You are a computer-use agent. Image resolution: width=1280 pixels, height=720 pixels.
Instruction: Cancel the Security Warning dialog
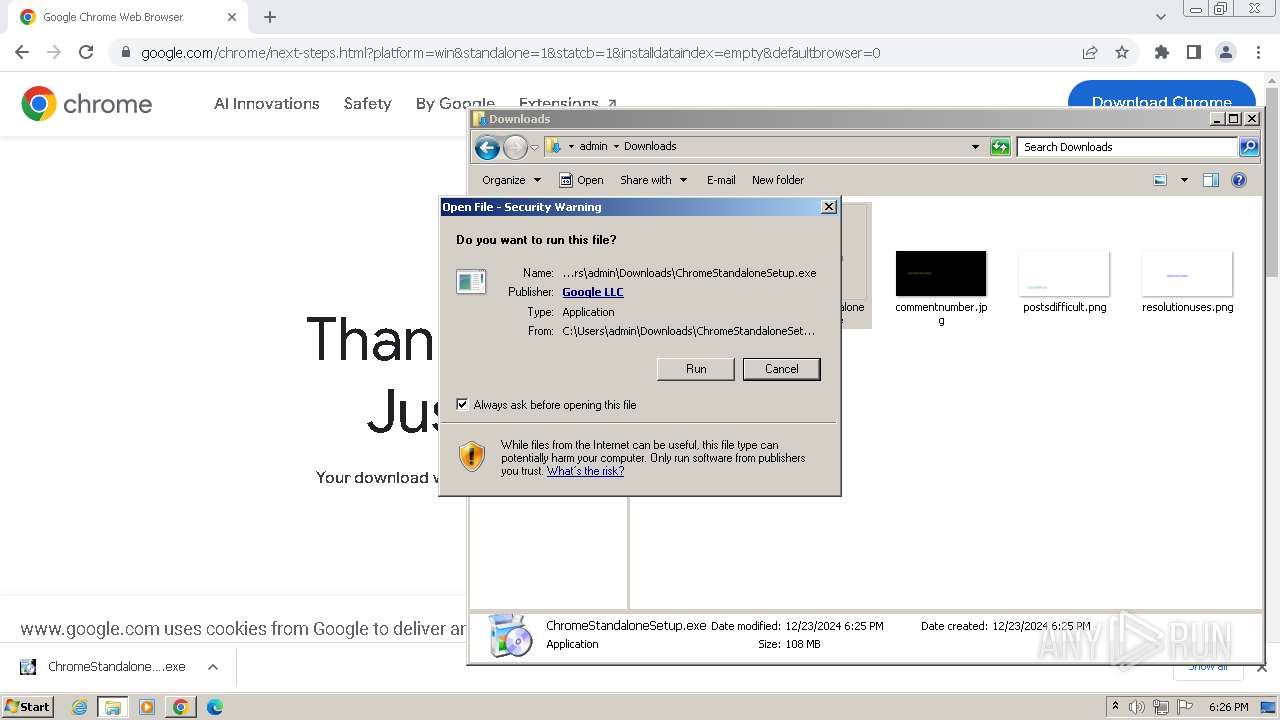click(x=781, y=369)
